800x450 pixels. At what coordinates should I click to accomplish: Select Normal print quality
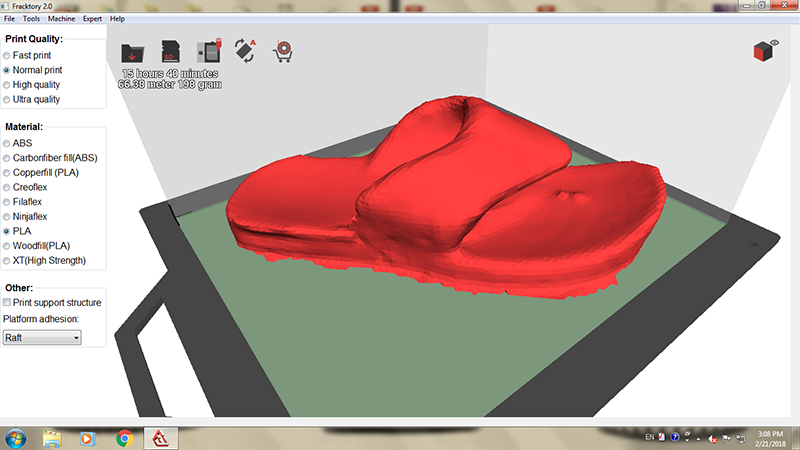(33, 70)
